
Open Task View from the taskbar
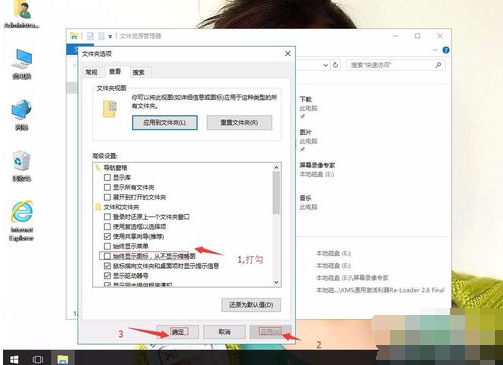37,359
